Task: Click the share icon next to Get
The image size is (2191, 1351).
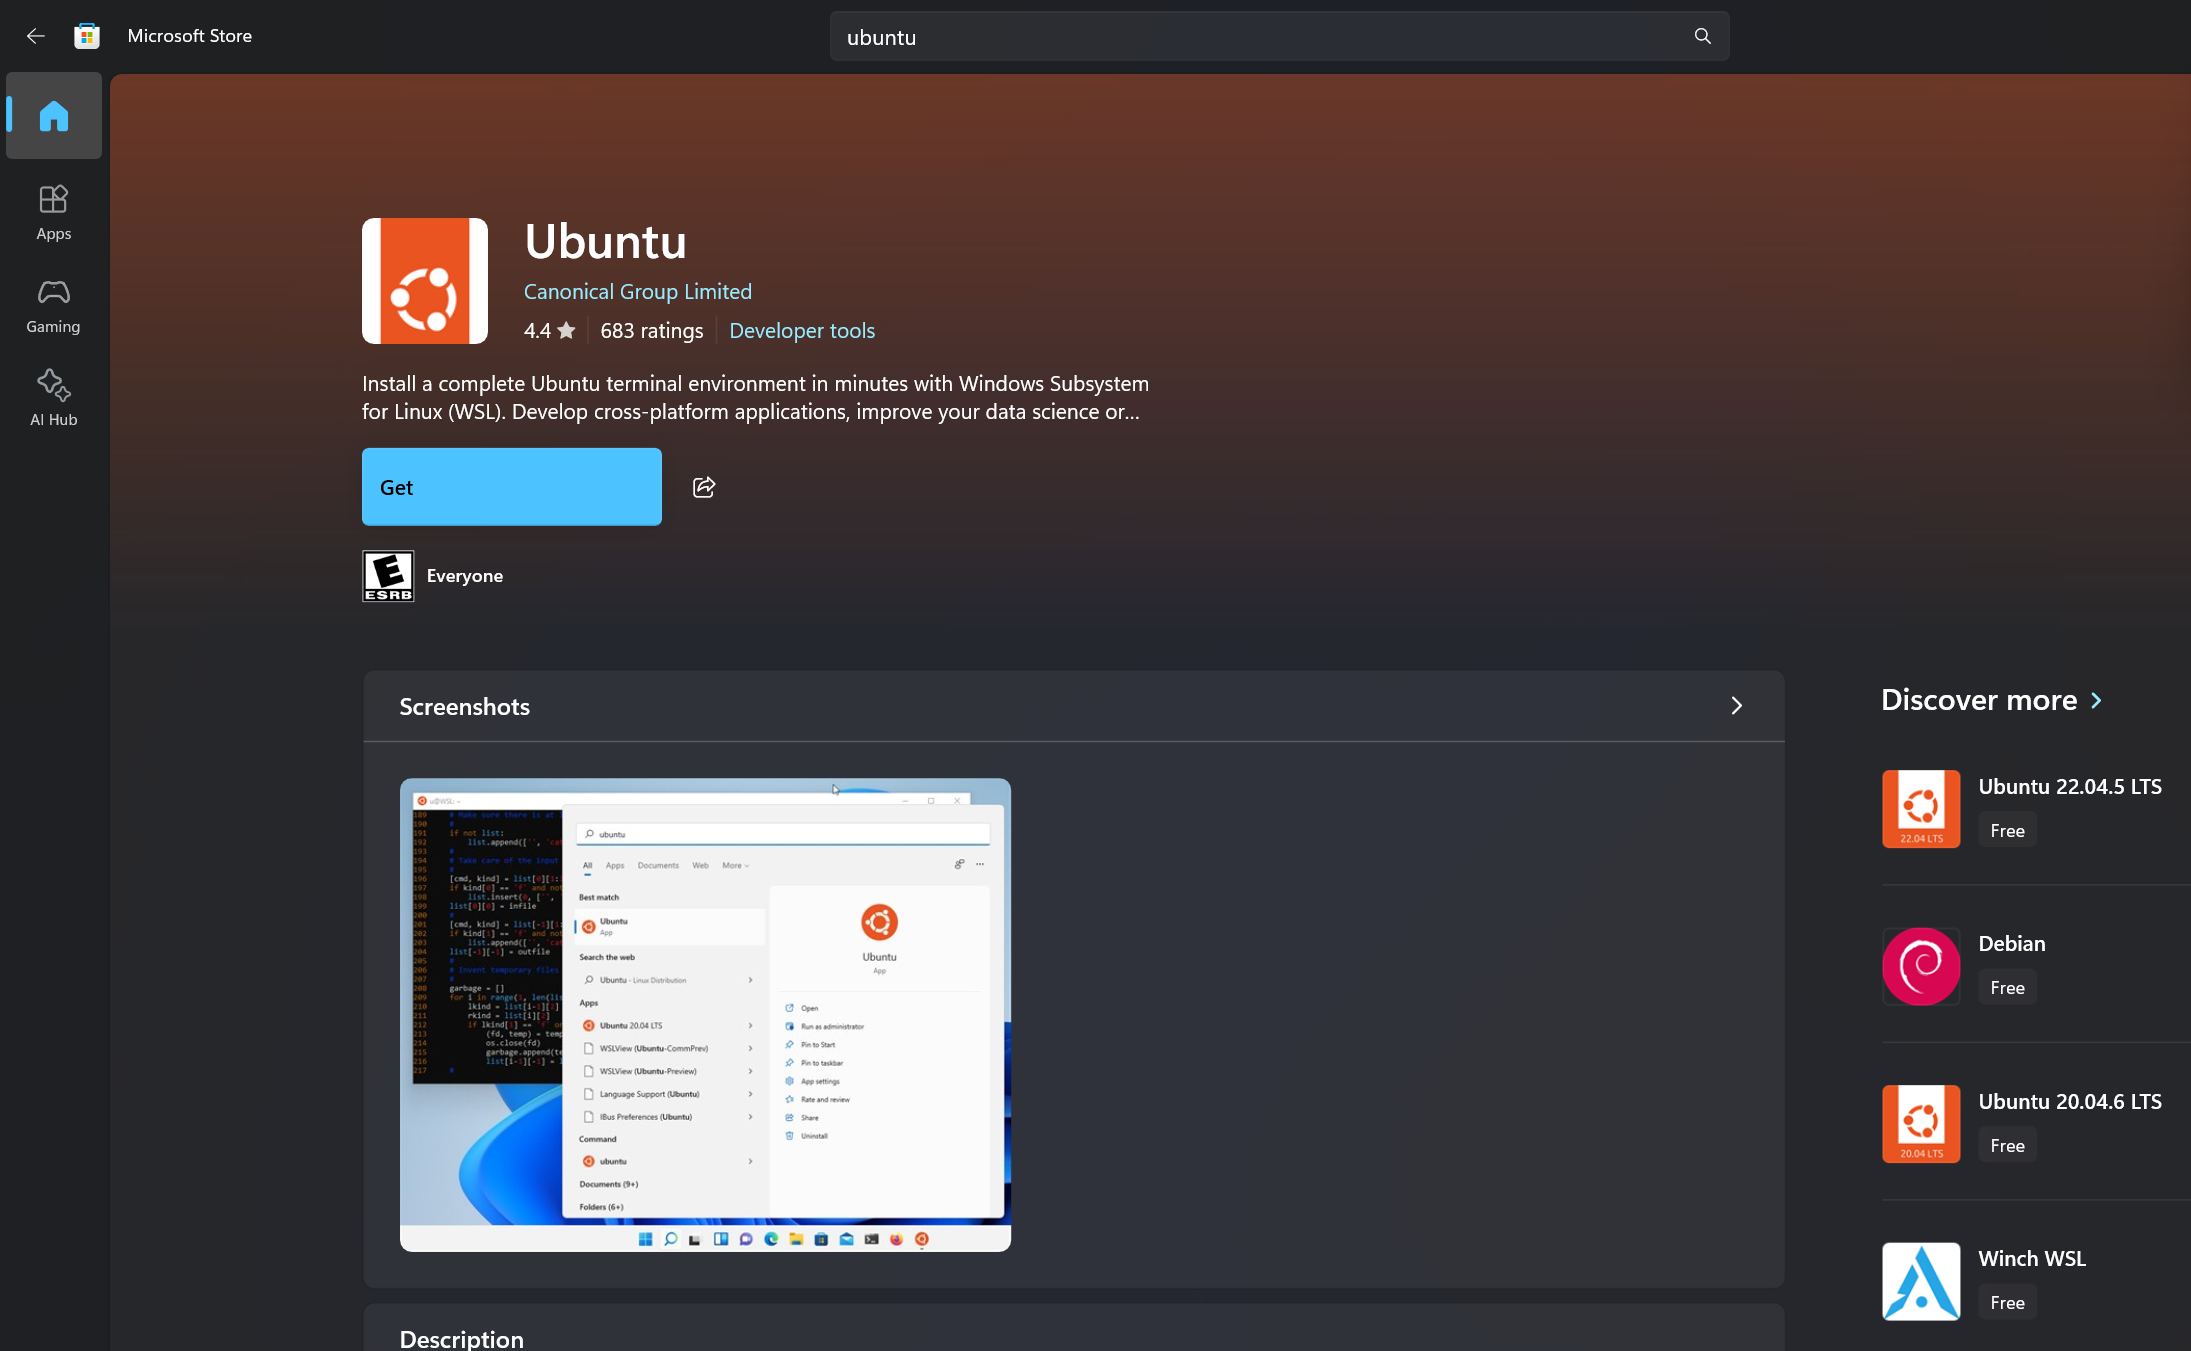Action: (704, 487)
